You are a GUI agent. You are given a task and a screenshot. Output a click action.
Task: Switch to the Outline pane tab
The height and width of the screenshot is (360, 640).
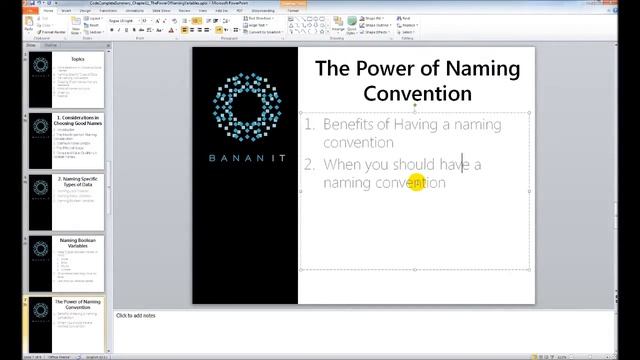click(x=51, y=45)
